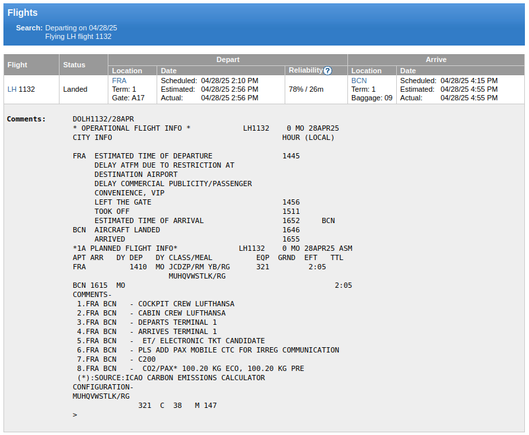Open the FRA departure airport link

119,81
